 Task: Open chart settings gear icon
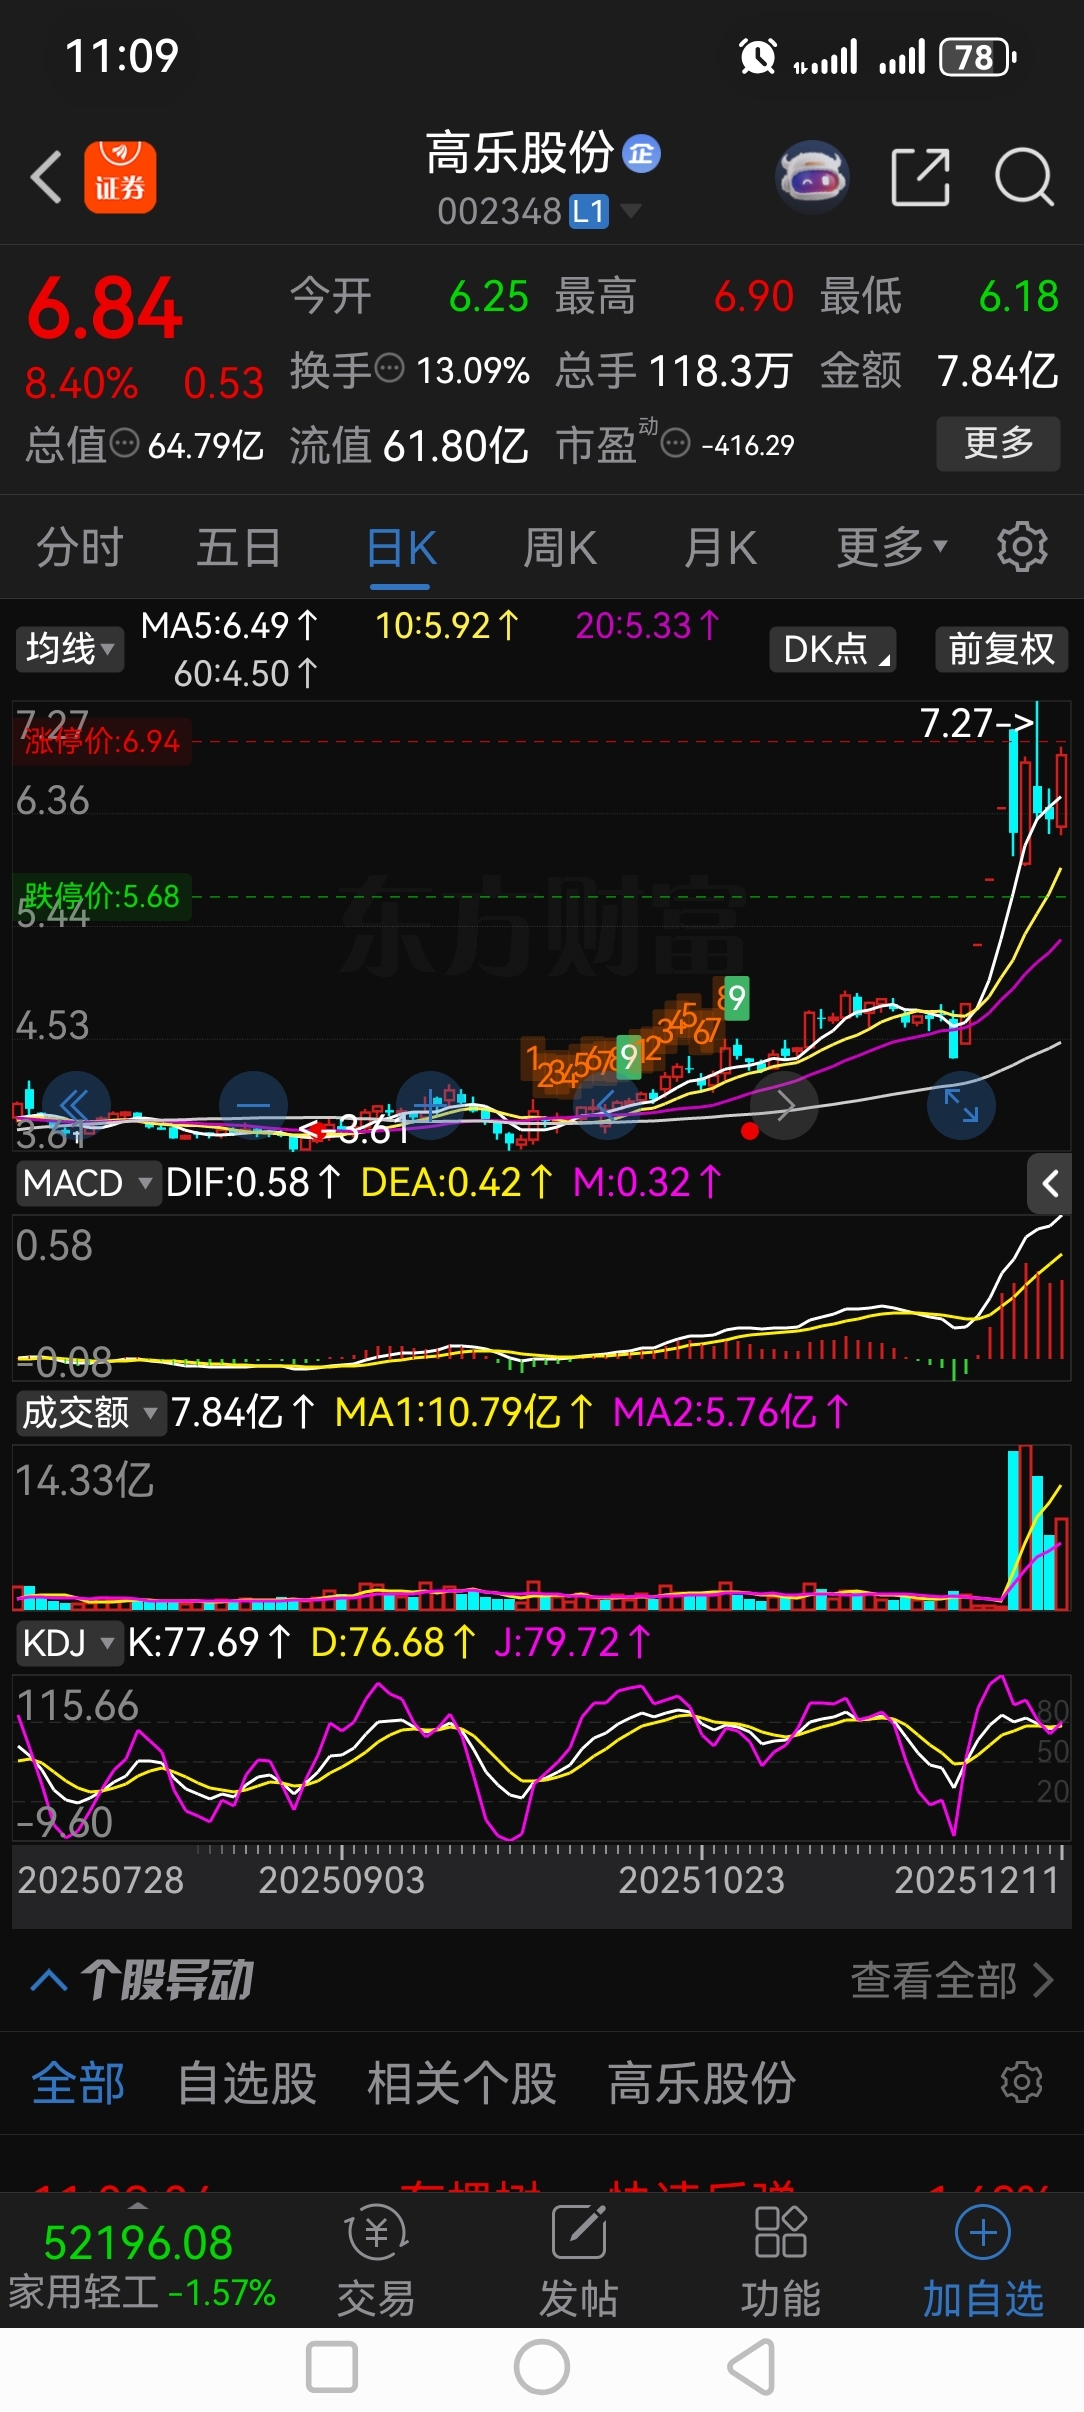click(x=1022, y=547)
